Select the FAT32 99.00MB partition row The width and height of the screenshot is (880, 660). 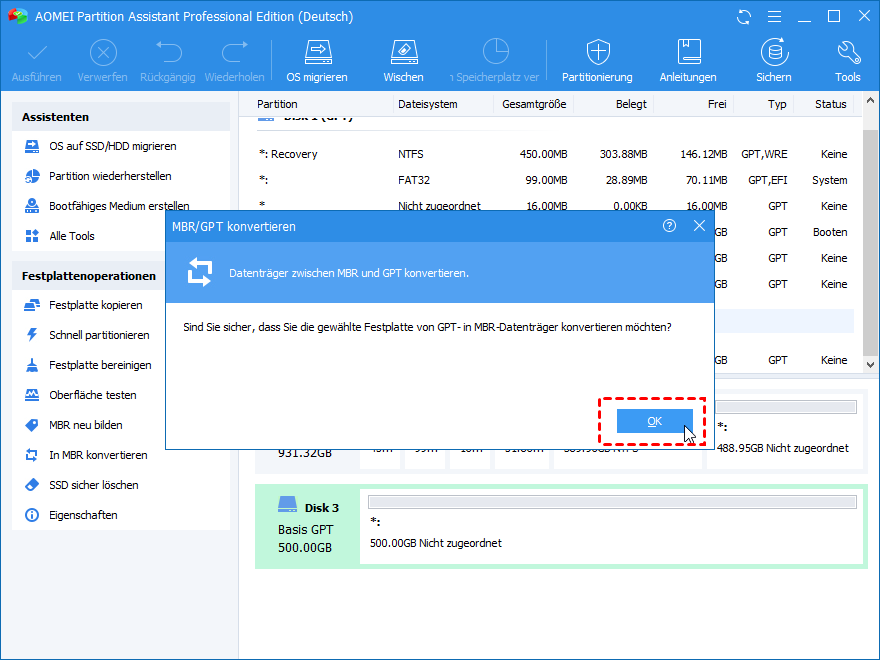(554, 180)
